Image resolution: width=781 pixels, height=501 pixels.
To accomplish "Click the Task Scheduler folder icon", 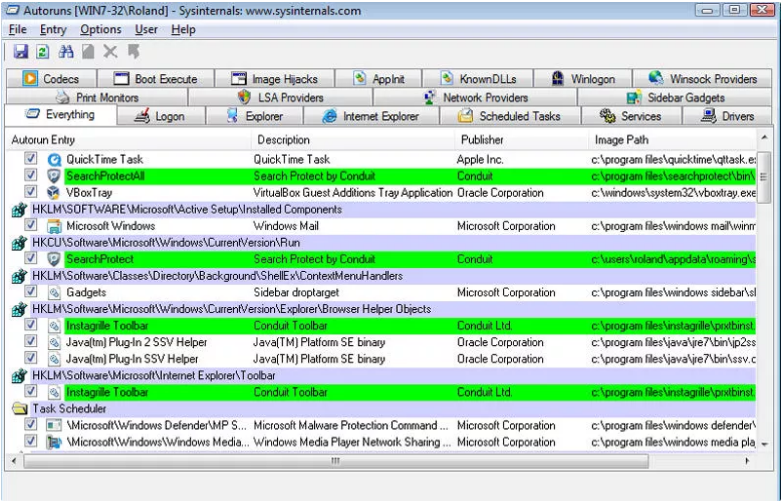I will (19, 409).
